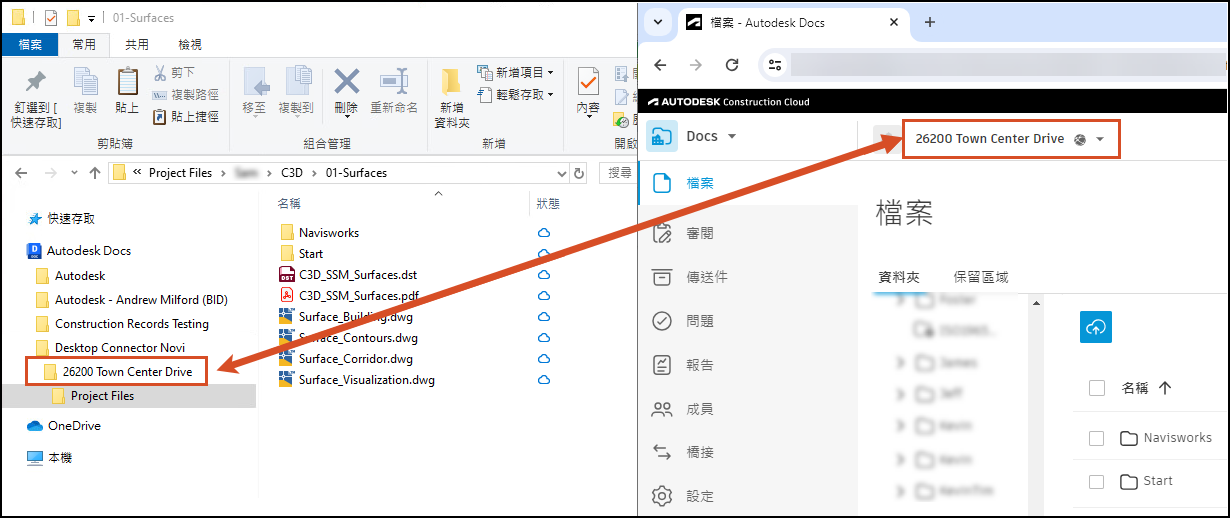Click C3D in Explorer address breadcrumb

[291, 173]
